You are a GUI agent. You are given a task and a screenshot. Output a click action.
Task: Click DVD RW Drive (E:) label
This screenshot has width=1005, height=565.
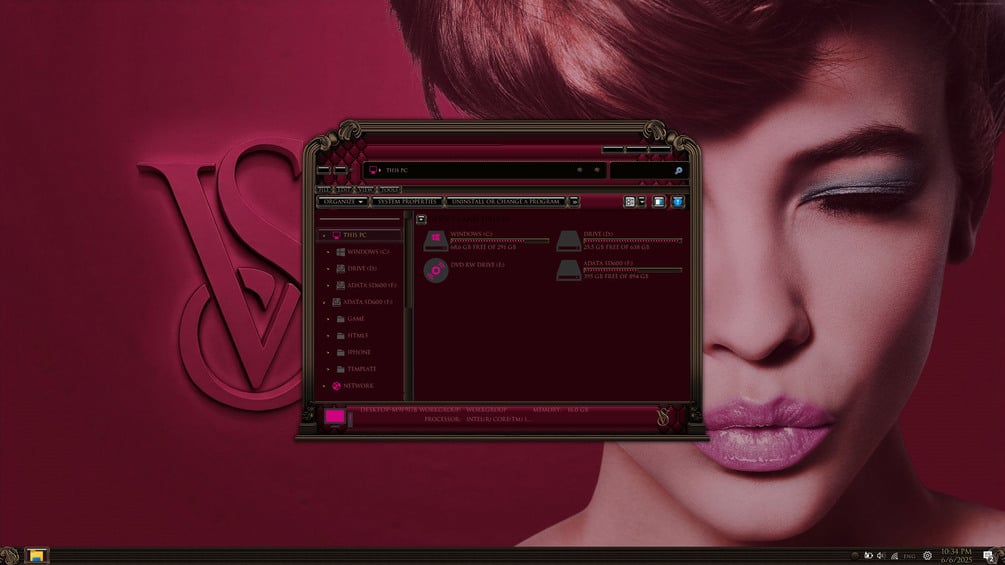point(478,265)
